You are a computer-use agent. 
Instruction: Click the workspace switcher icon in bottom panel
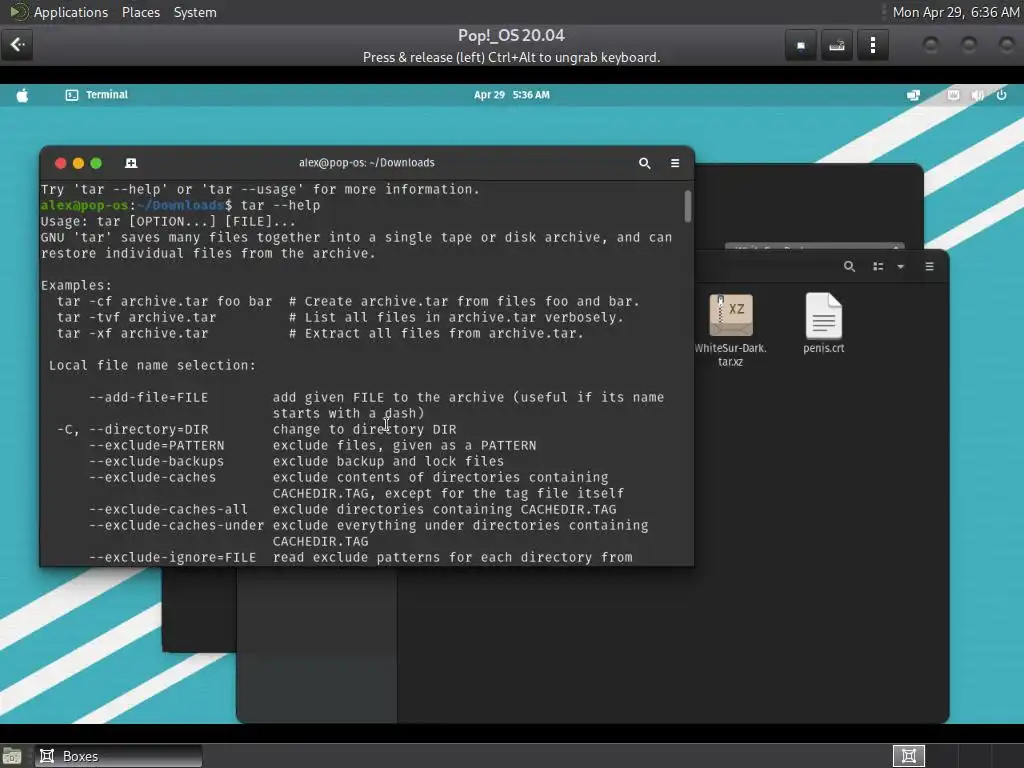(x=908, y=756)
